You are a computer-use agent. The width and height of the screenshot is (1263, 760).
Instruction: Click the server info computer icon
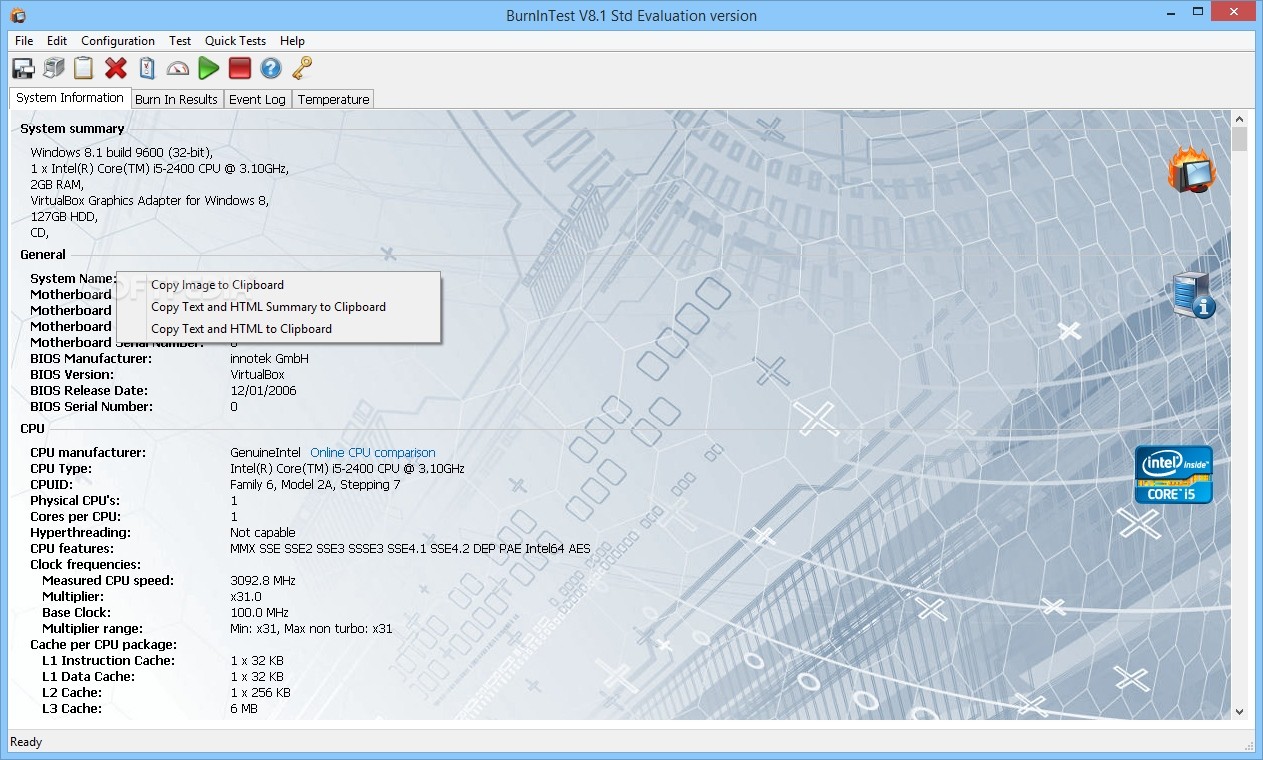(x=1194, y=295)
